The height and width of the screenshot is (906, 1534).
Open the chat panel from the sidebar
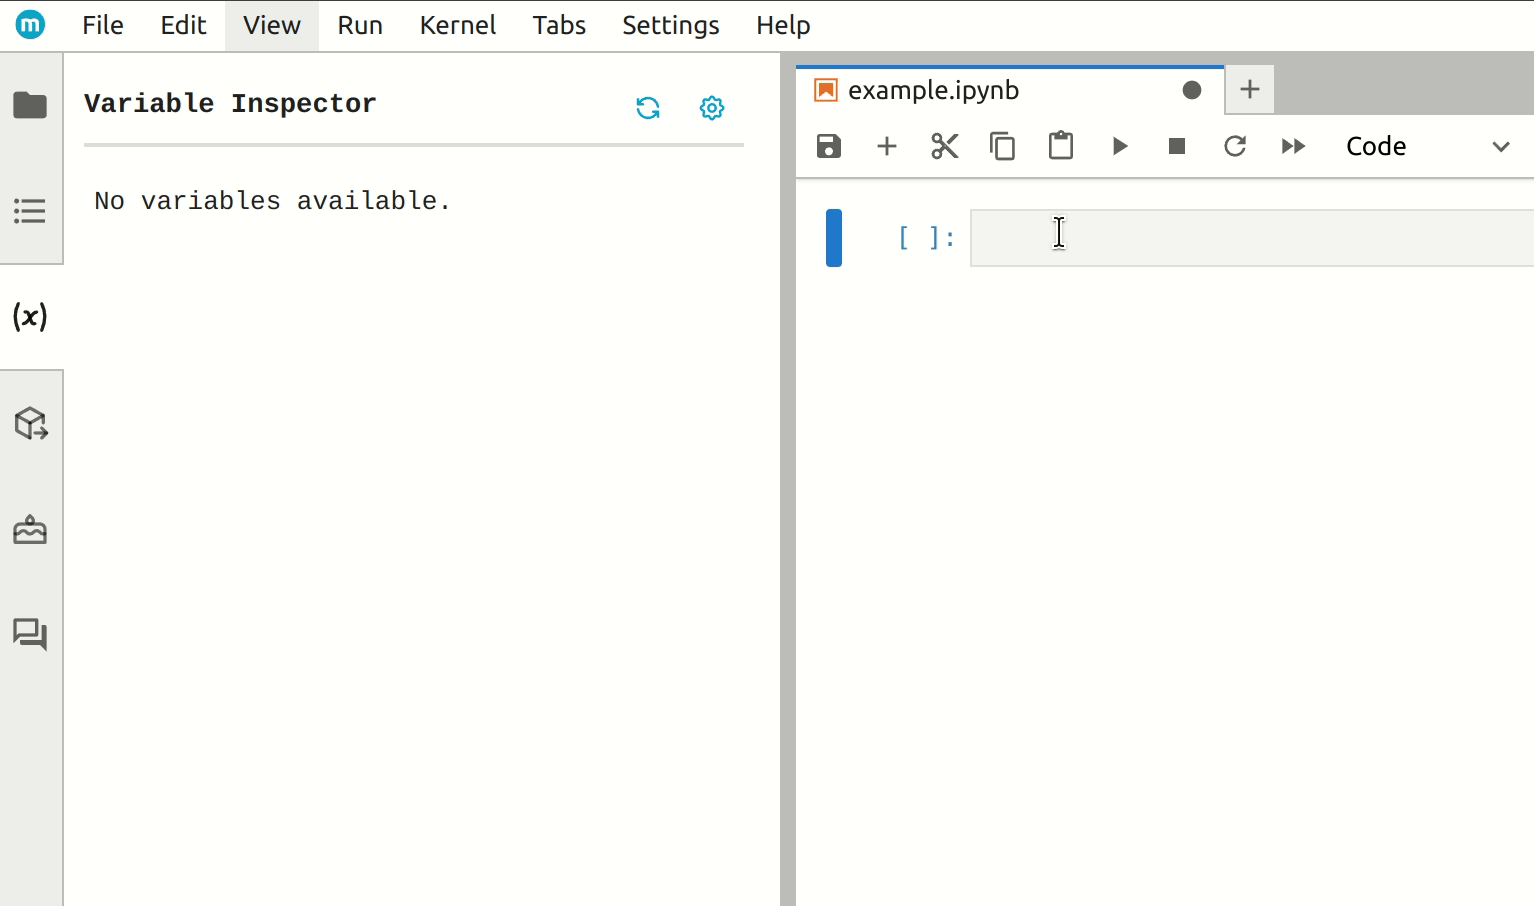[31, 633]
